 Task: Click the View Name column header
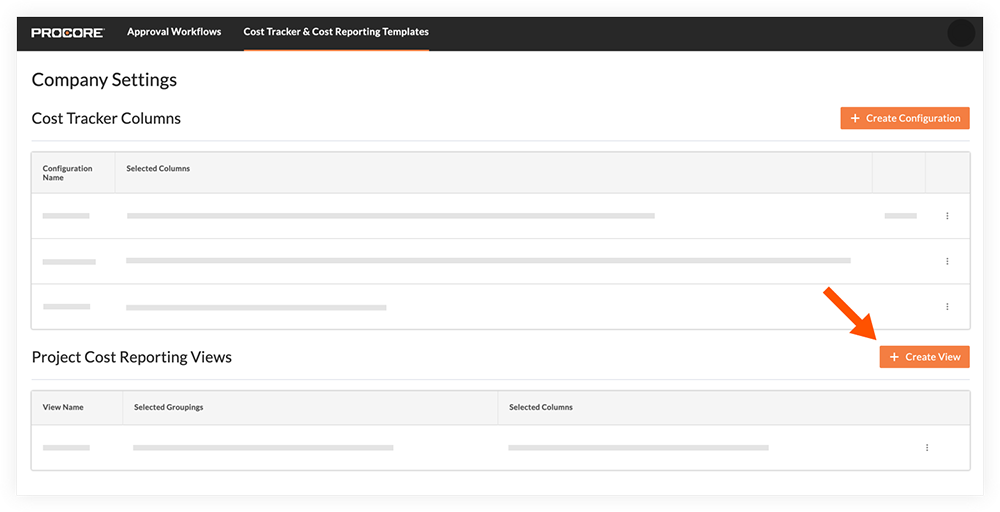pyautogui.click(x=63, y=407)
